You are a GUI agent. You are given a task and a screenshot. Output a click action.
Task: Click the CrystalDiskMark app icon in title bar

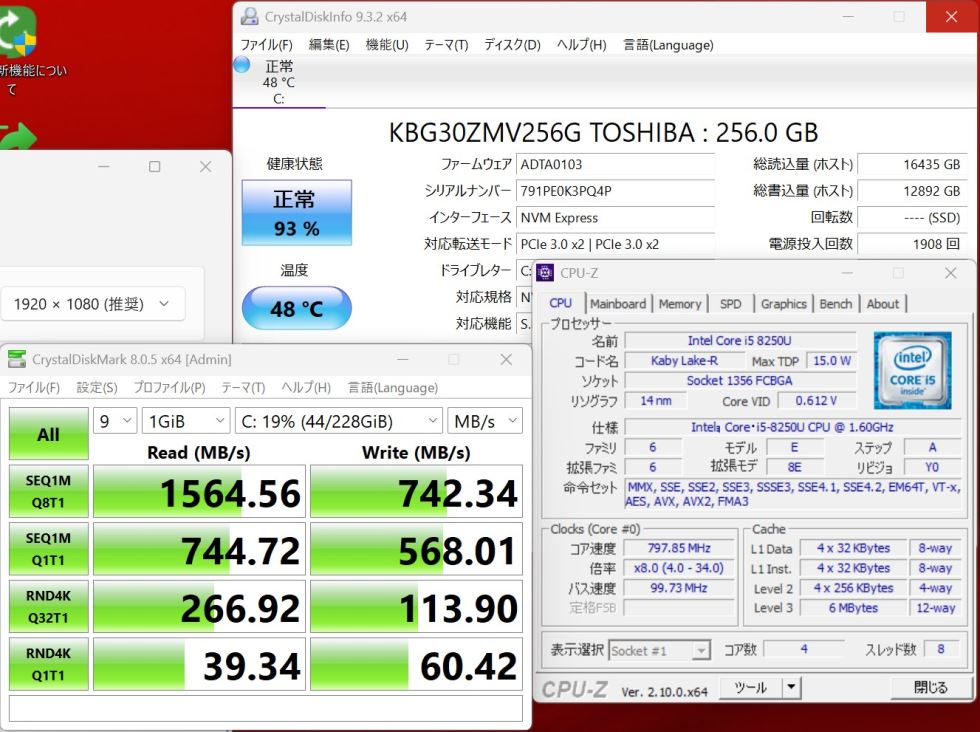coord(17,359)
